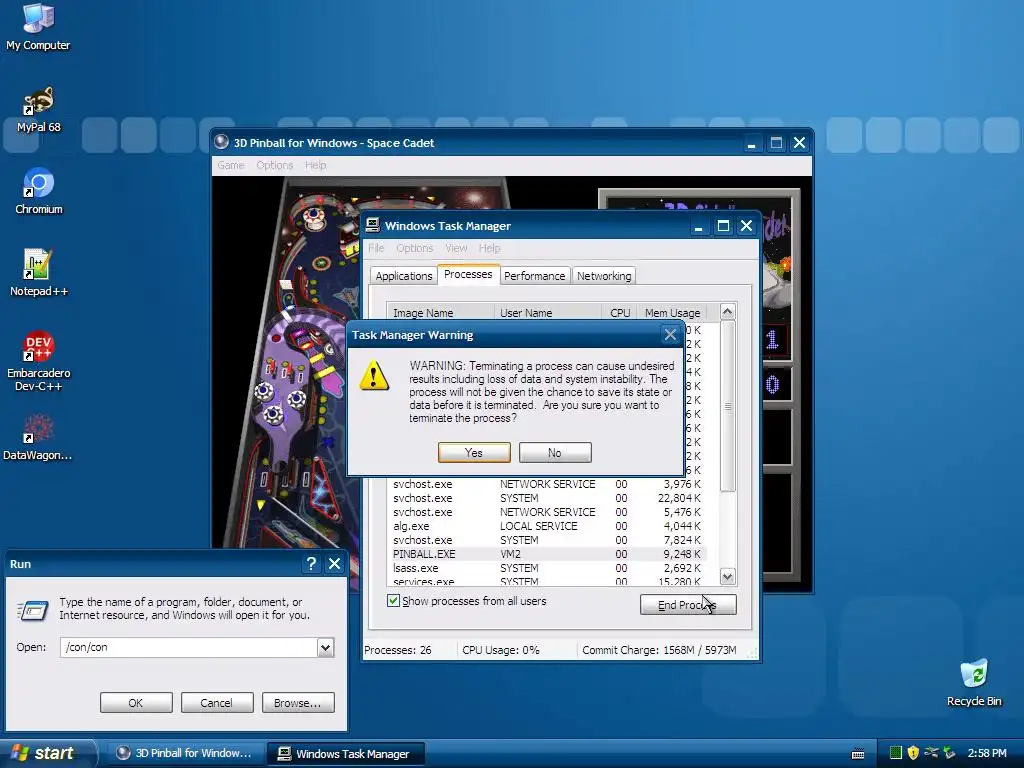The width and height of the screenshot is (1024, 768).
Task: Open Task Manager Options menu
Action: click(x=415, y=248)
